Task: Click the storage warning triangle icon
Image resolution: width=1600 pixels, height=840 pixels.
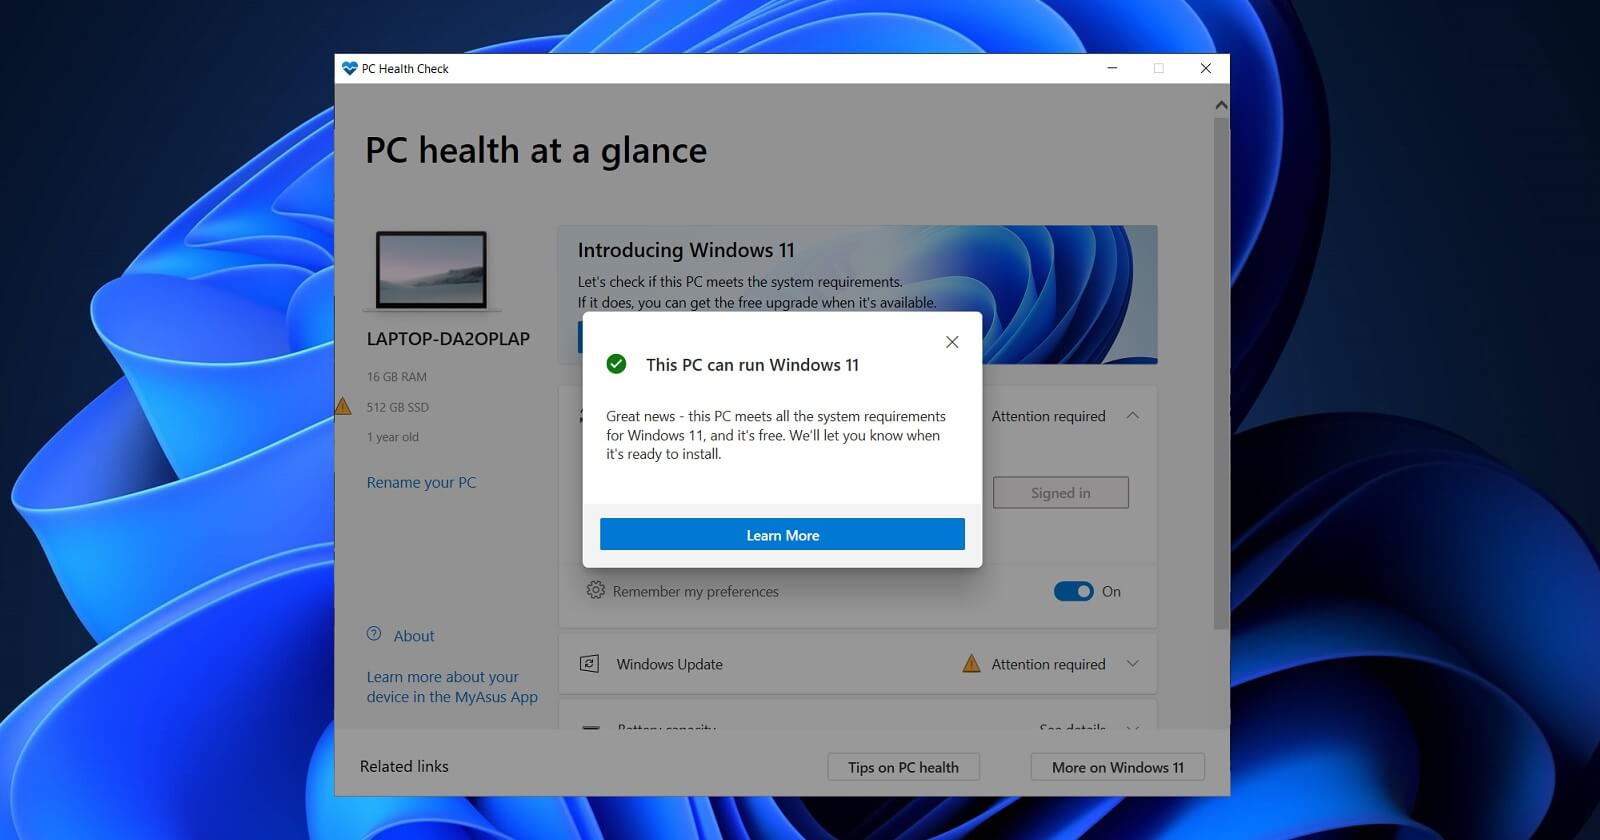Action: click(x=343, y=406)
